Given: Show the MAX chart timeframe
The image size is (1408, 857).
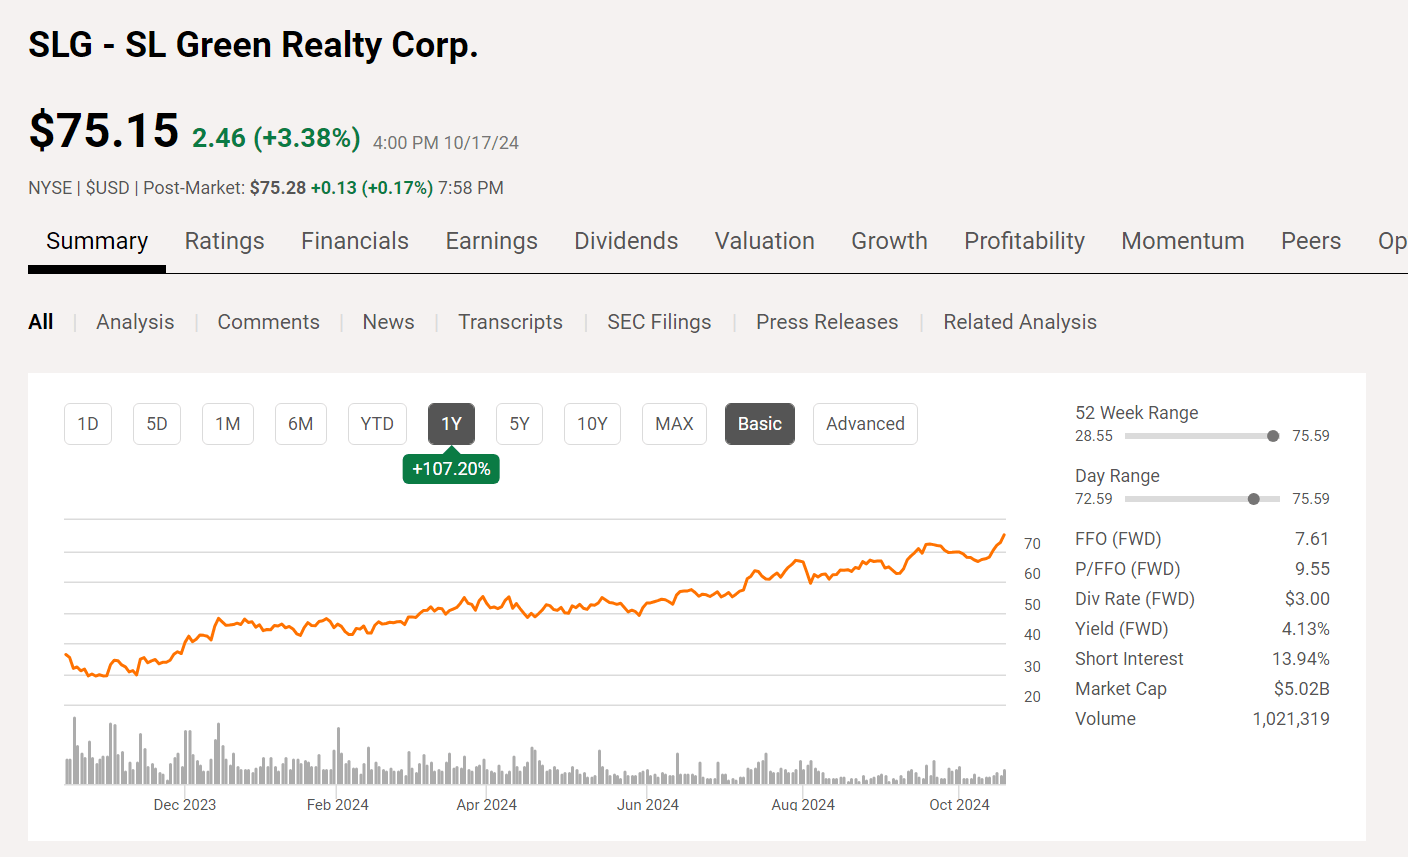Looking at the screenshot, I should (x=674, y=423).
